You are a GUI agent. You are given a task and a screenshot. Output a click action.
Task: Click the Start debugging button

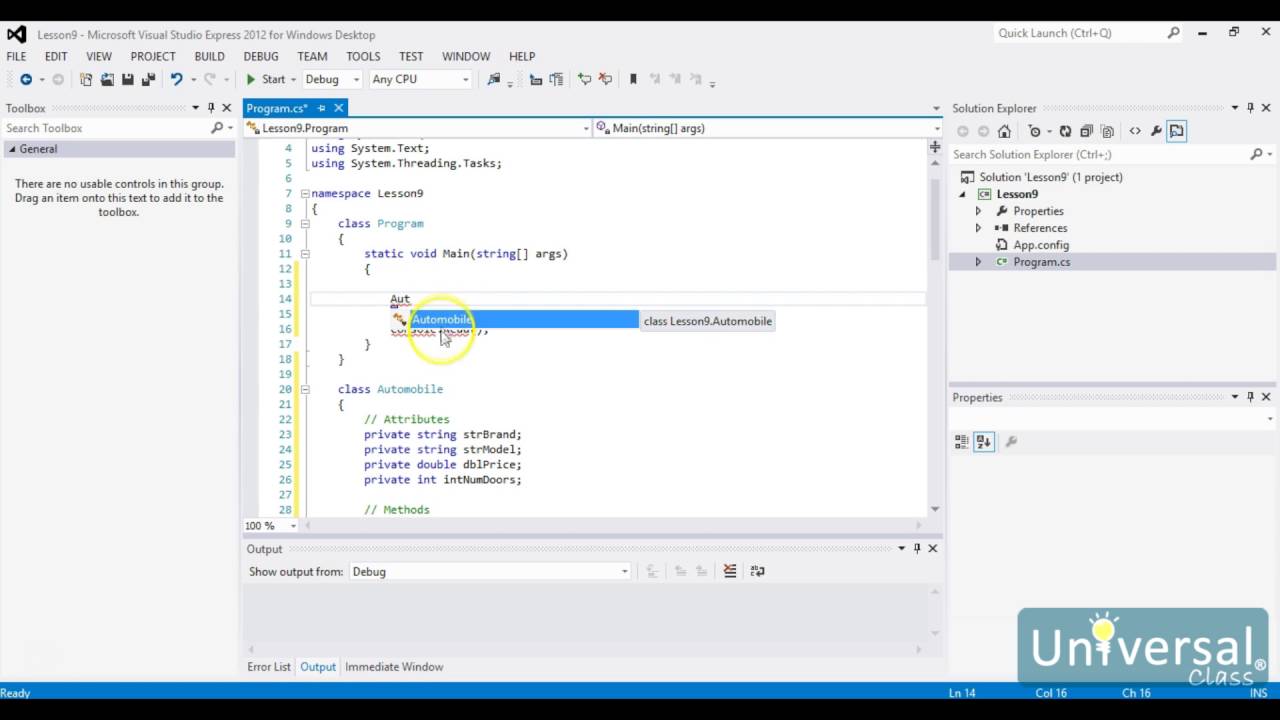(x=266, y=79)
